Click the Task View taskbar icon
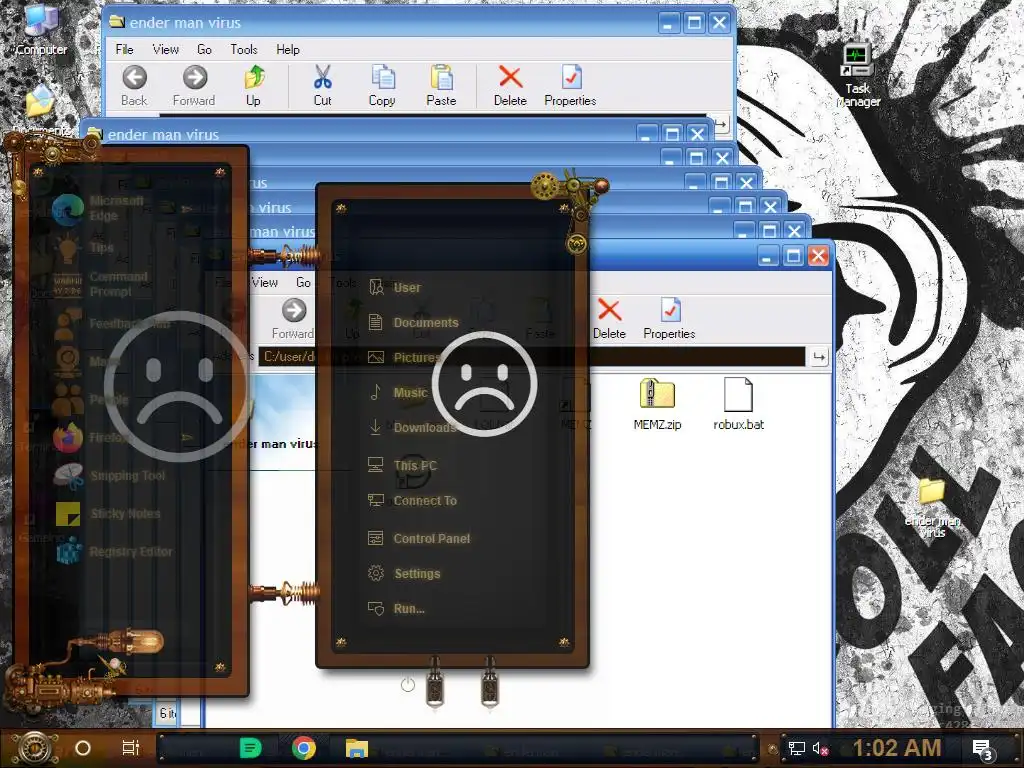 131,748
